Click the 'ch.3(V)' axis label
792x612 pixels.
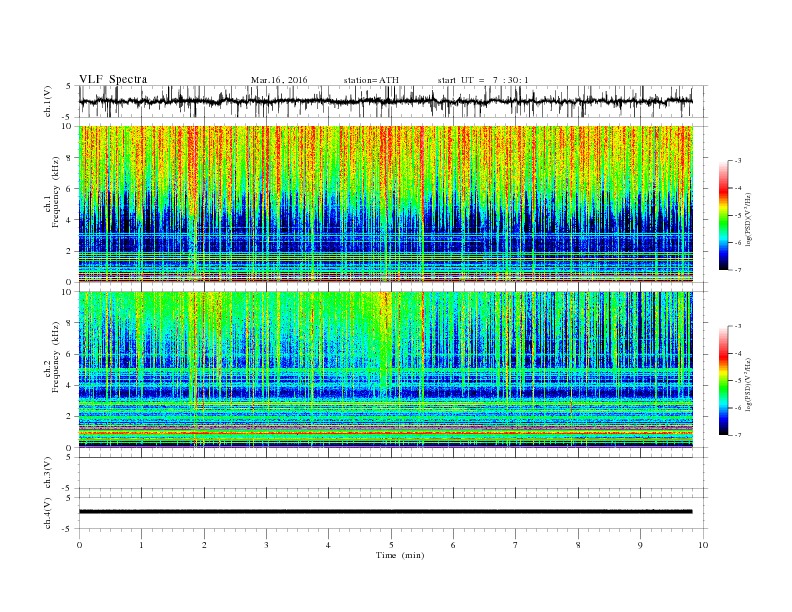48,473
